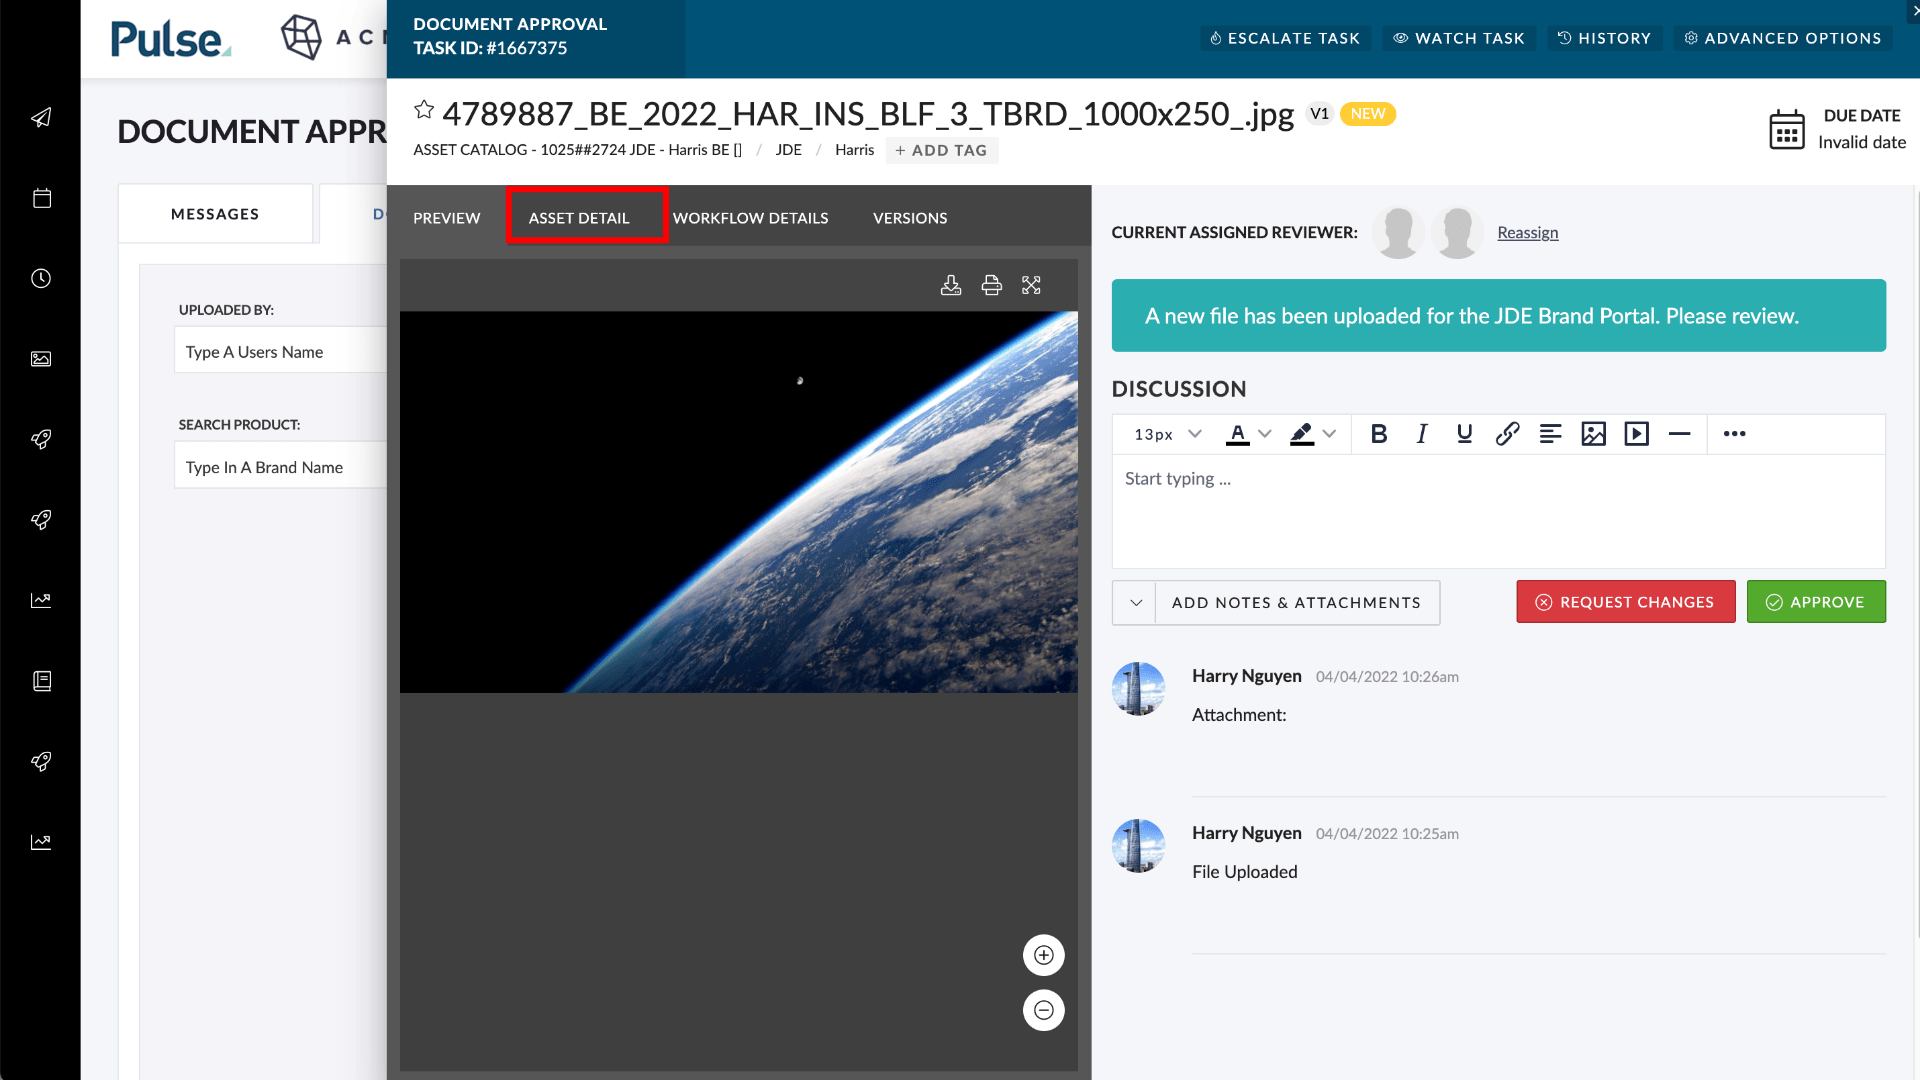Toggle bold formatting in discussion editor

pyautogui.click(x=1379, y=434)
